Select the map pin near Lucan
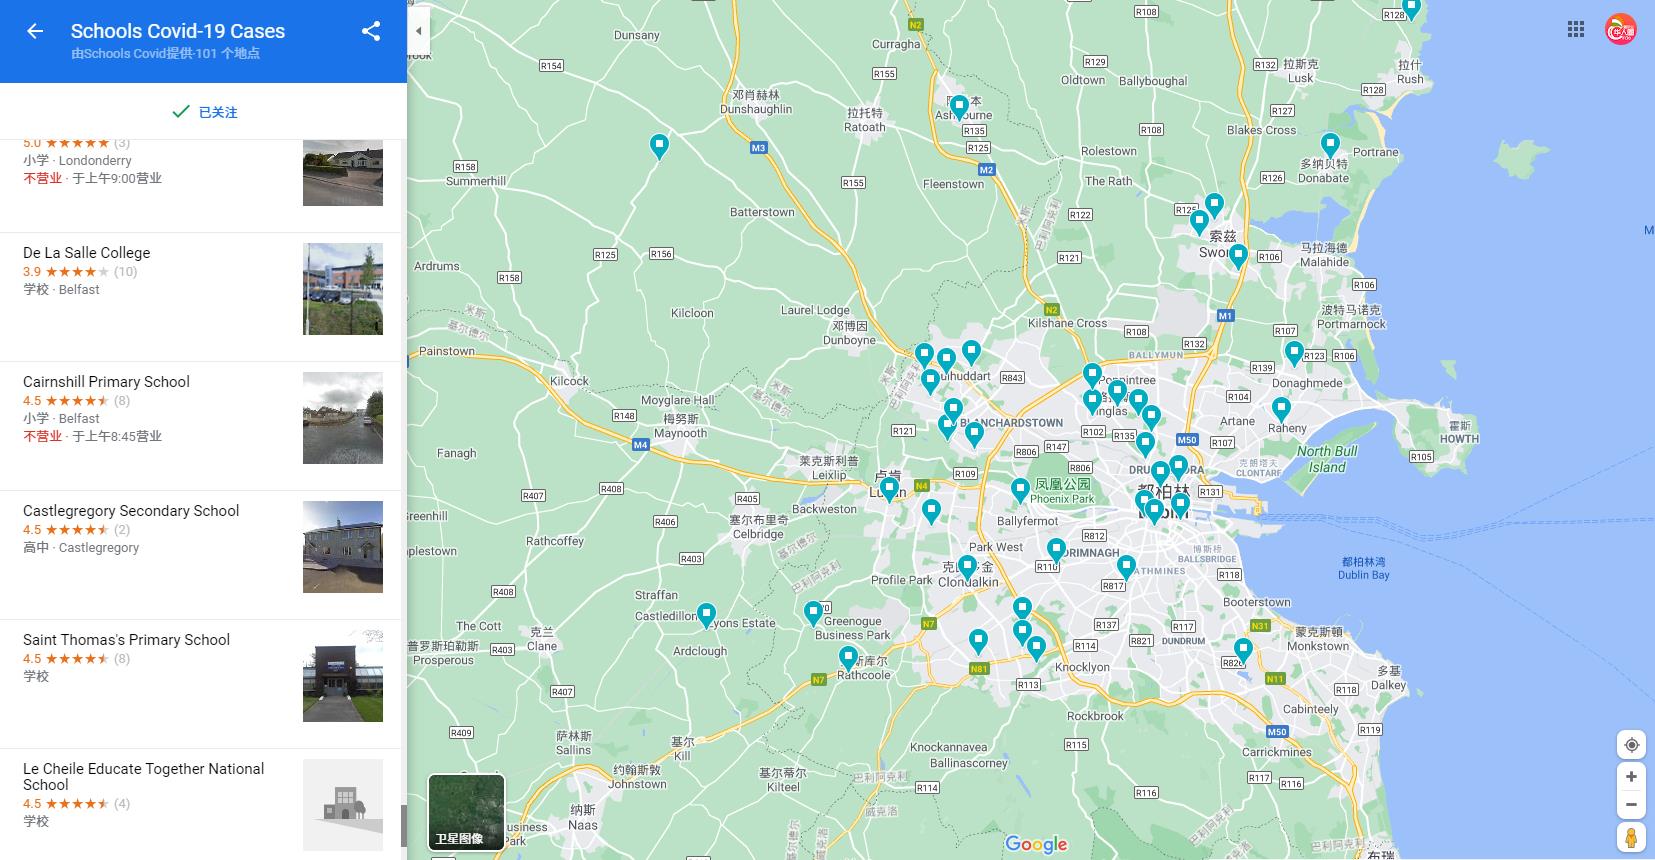Image resolution: width=1655 pixels, height=860 pixels. pyautogui.click(x=889, y=489)
